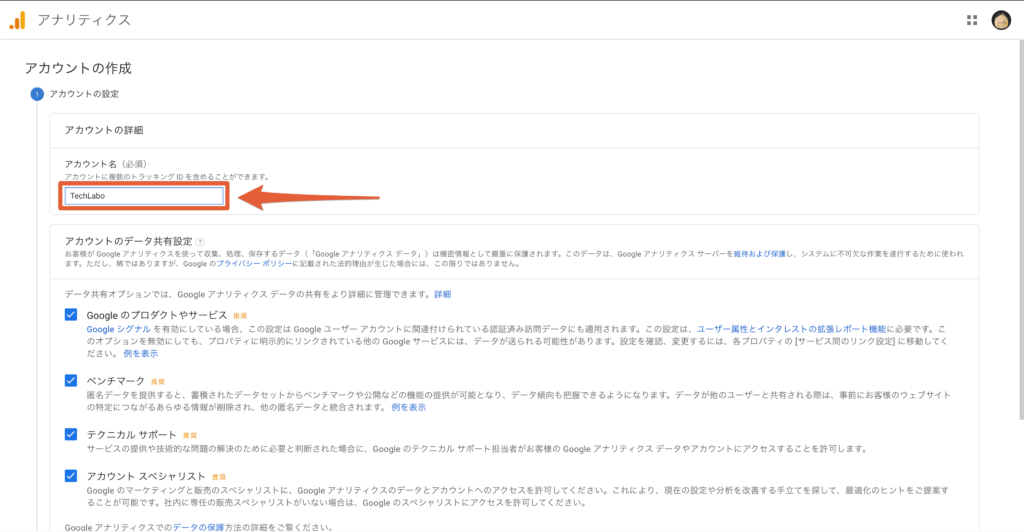The image size is (1024, 532).
Task: Open the Google apps grid icon
Action: tap(971, 20)
